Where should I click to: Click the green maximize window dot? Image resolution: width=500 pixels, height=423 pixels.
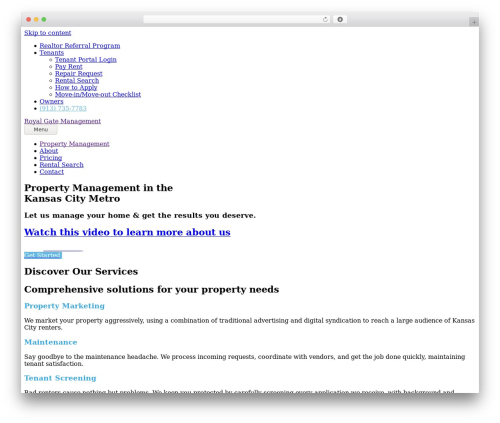pyautogui.click(x=44, y=20)
